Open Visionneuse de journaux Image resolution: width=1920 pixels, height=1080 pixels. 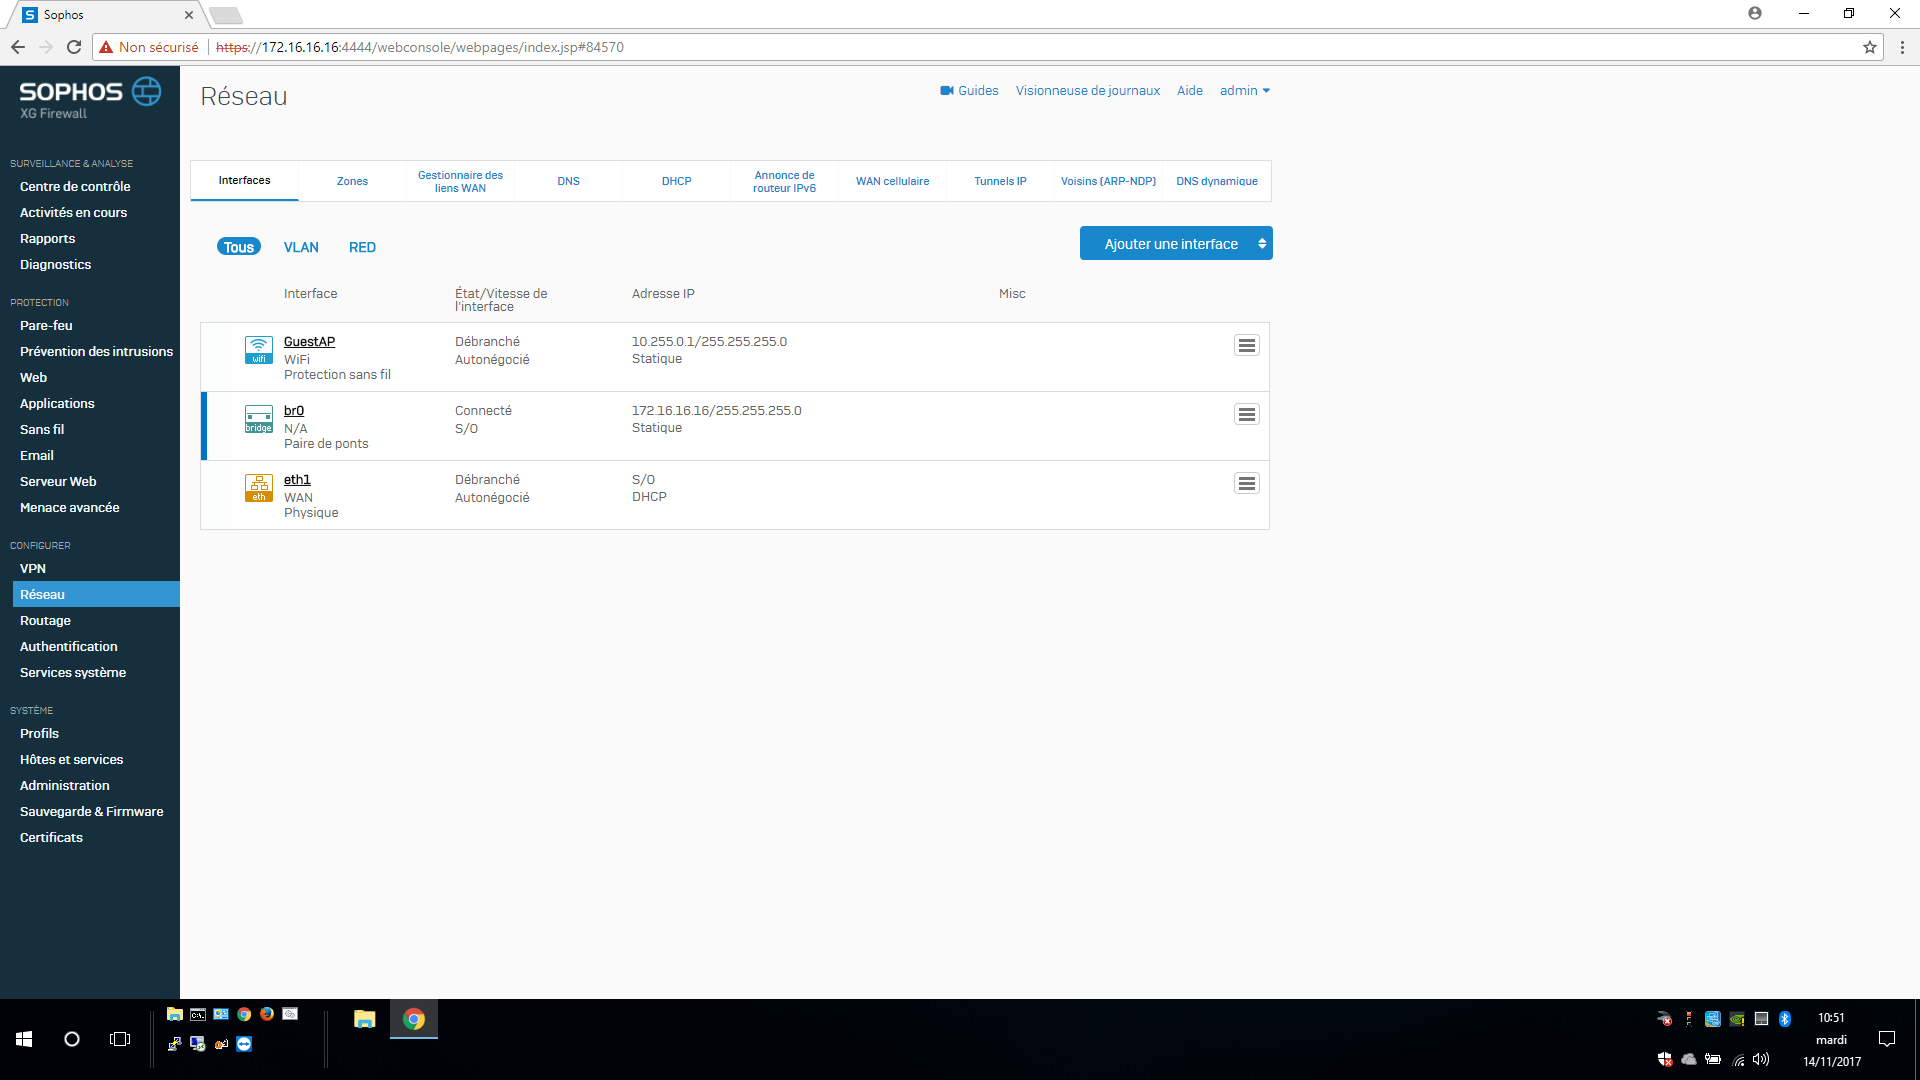1088,91
